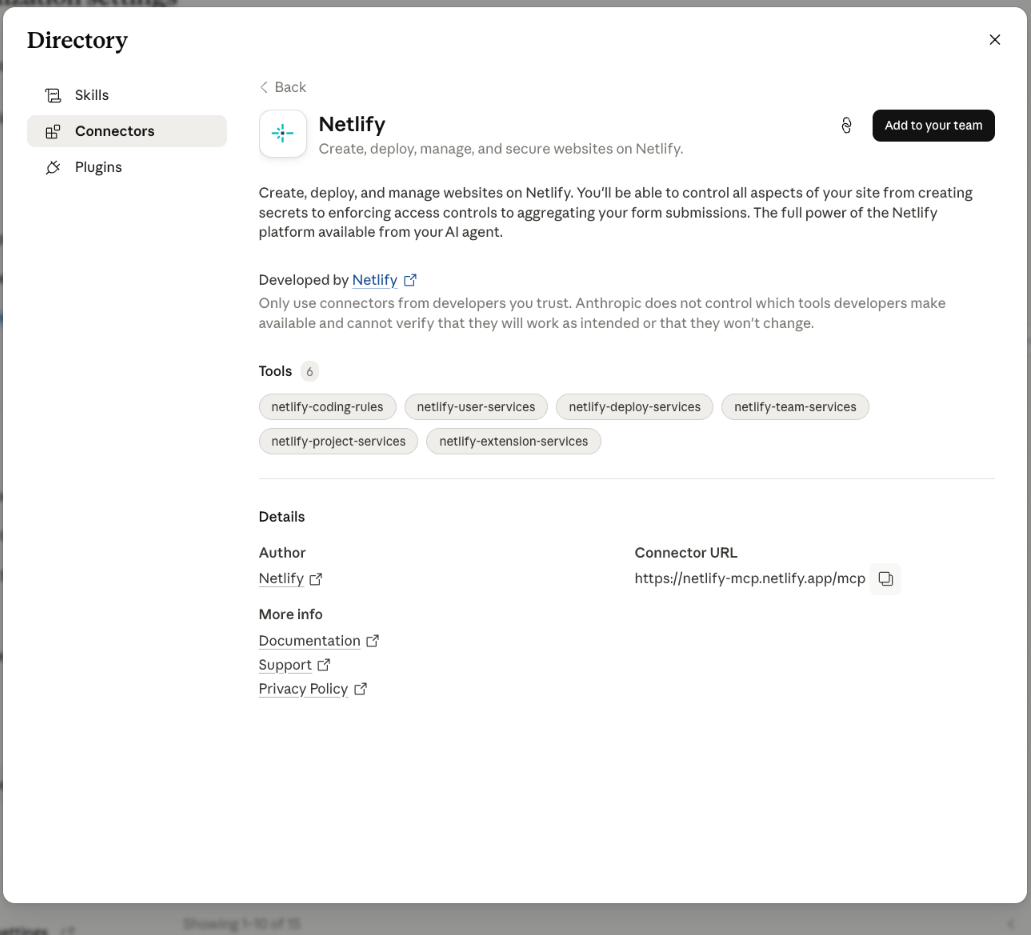
Task: Open the Support link
Action: [285, 665]
